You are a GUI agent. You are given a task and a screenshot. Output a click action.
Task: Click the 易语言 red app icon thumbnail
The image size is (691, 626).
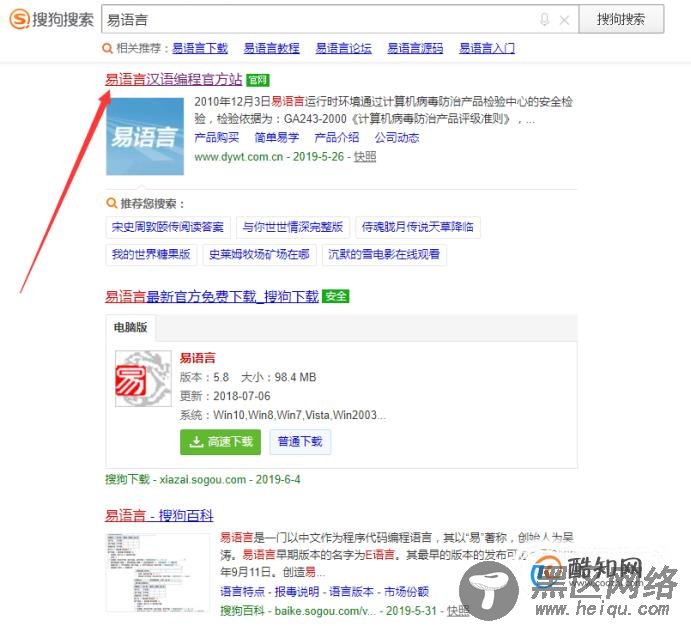143,378
